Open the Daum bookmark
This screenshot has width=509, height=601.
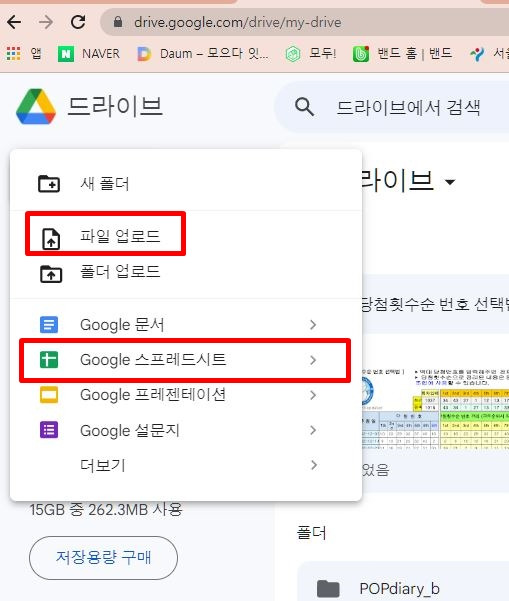(203, 53)
